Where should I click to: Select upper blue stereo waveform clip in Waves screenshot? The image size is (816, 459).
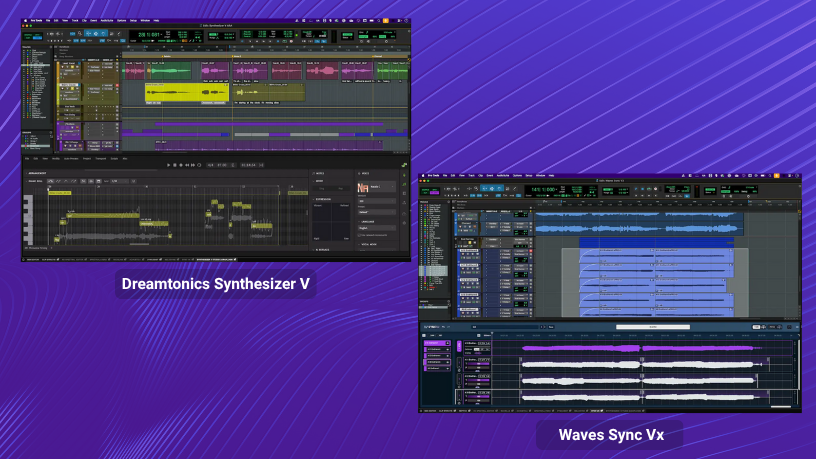pyautogui.click(x=640, y=224)
